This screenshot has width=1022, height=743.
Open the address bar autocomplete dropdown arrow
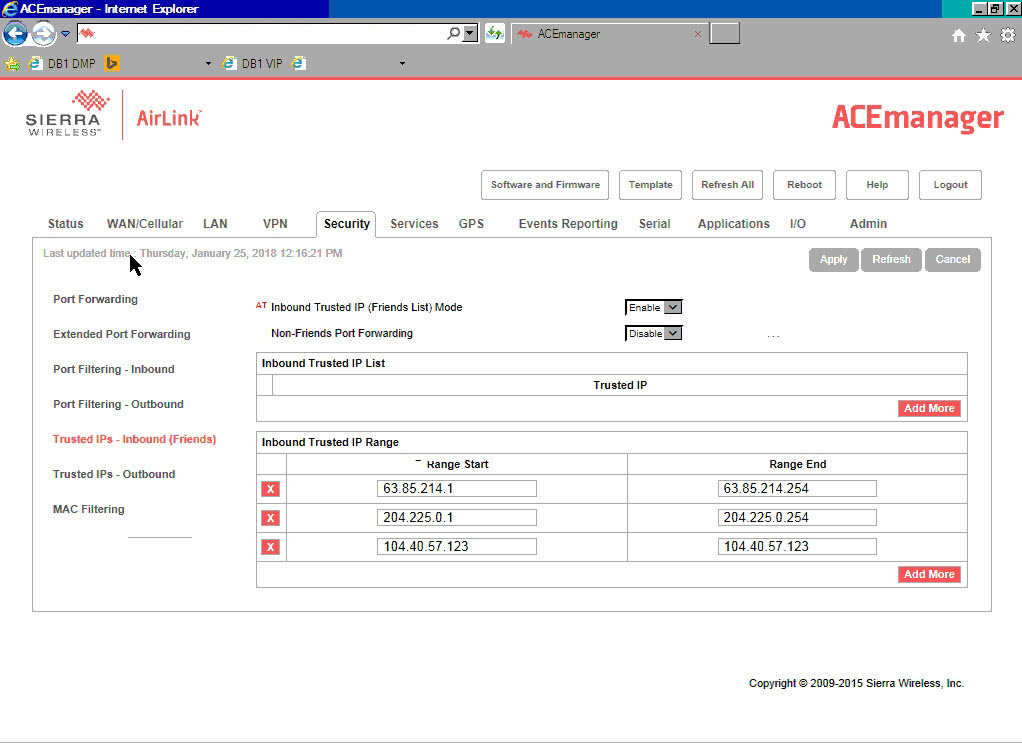click(471, 33)
